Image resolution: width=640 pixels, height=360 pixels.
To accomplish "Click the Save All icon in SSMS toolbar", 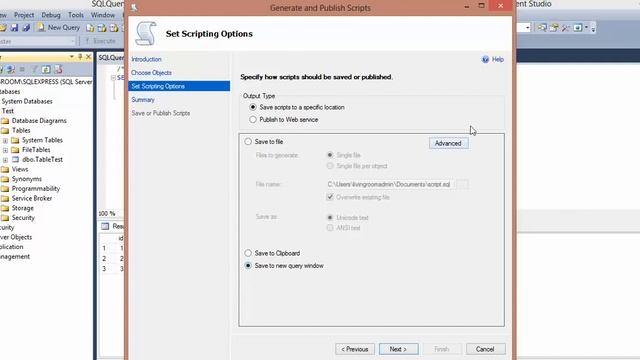I will tap(26, 27).
